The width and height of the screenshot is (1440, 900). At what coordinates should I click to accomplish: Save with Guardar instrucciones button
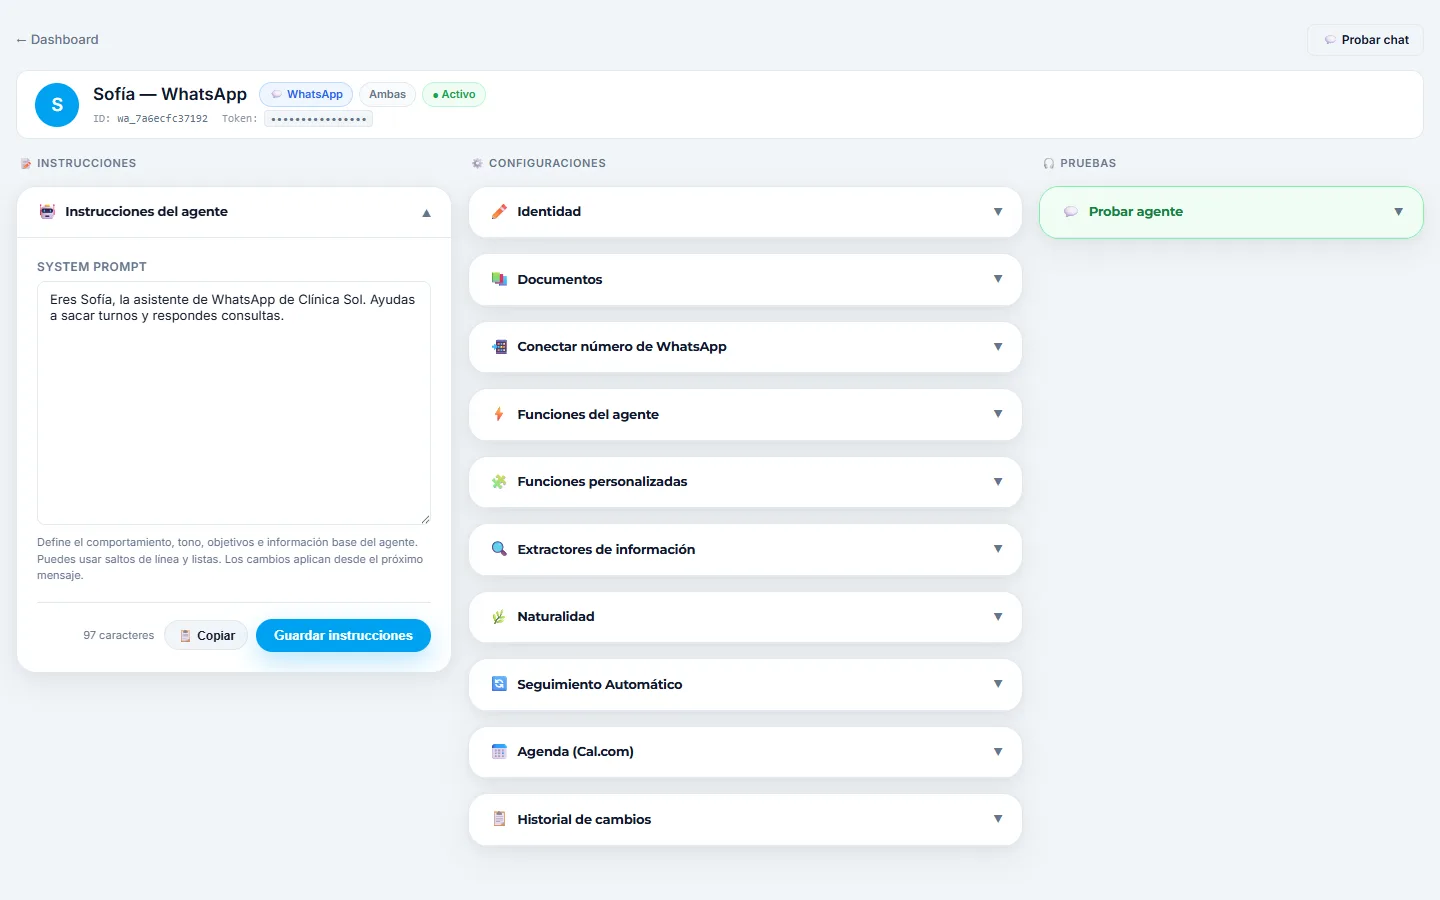click(x=343, y=636)
